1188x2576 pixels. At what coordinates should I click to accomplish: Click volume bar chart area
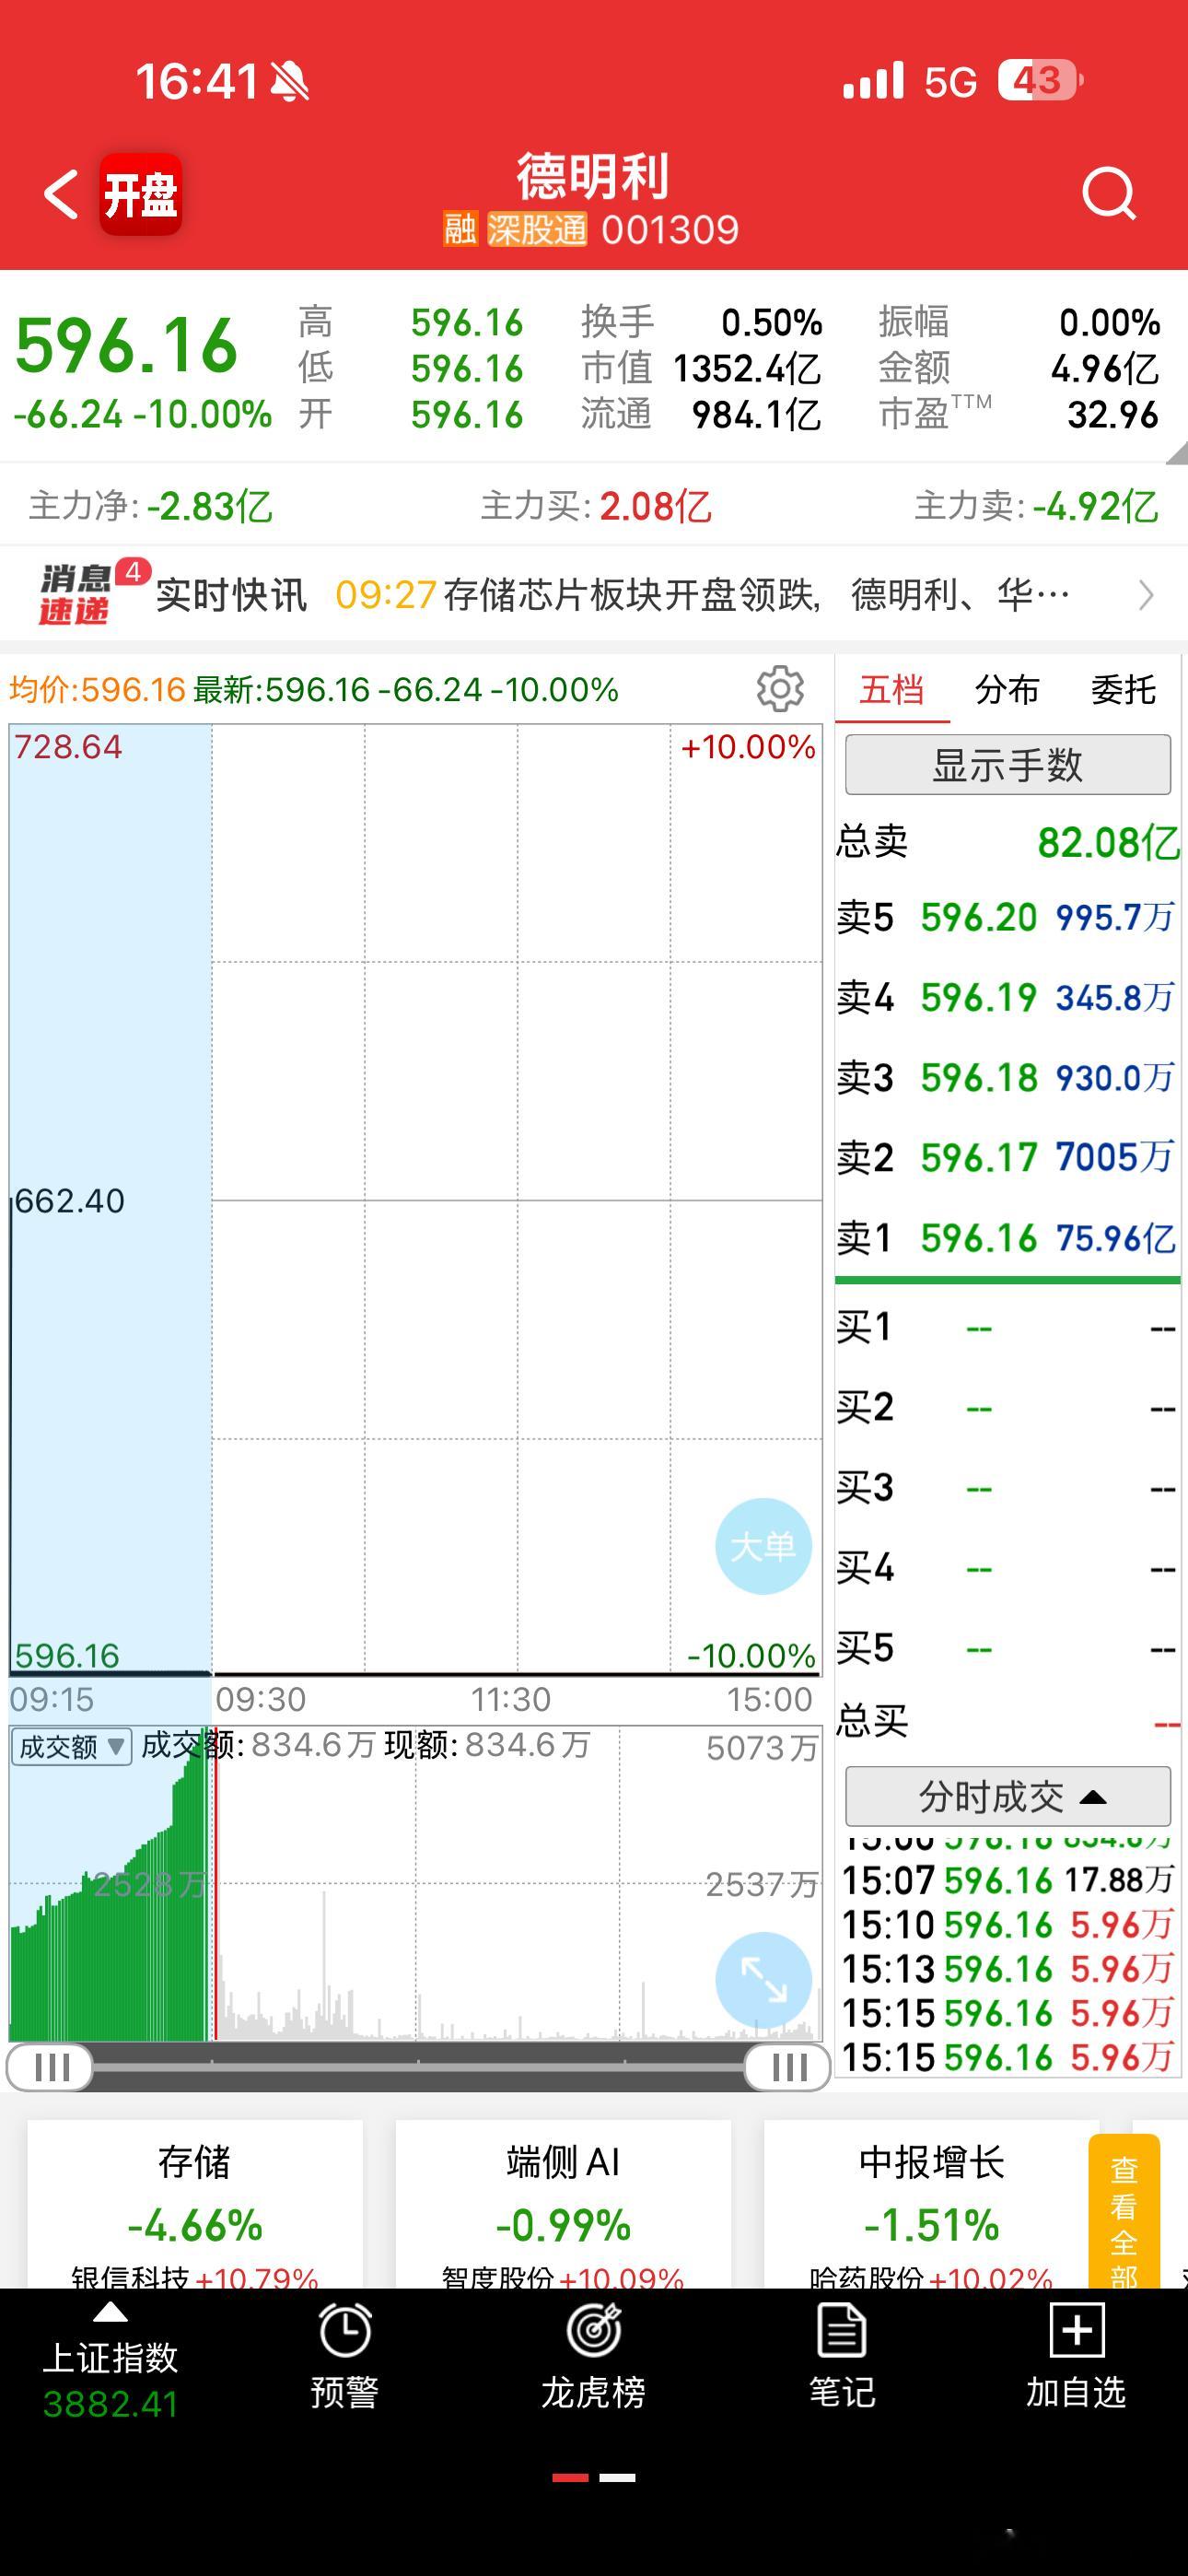(415, 1884)
